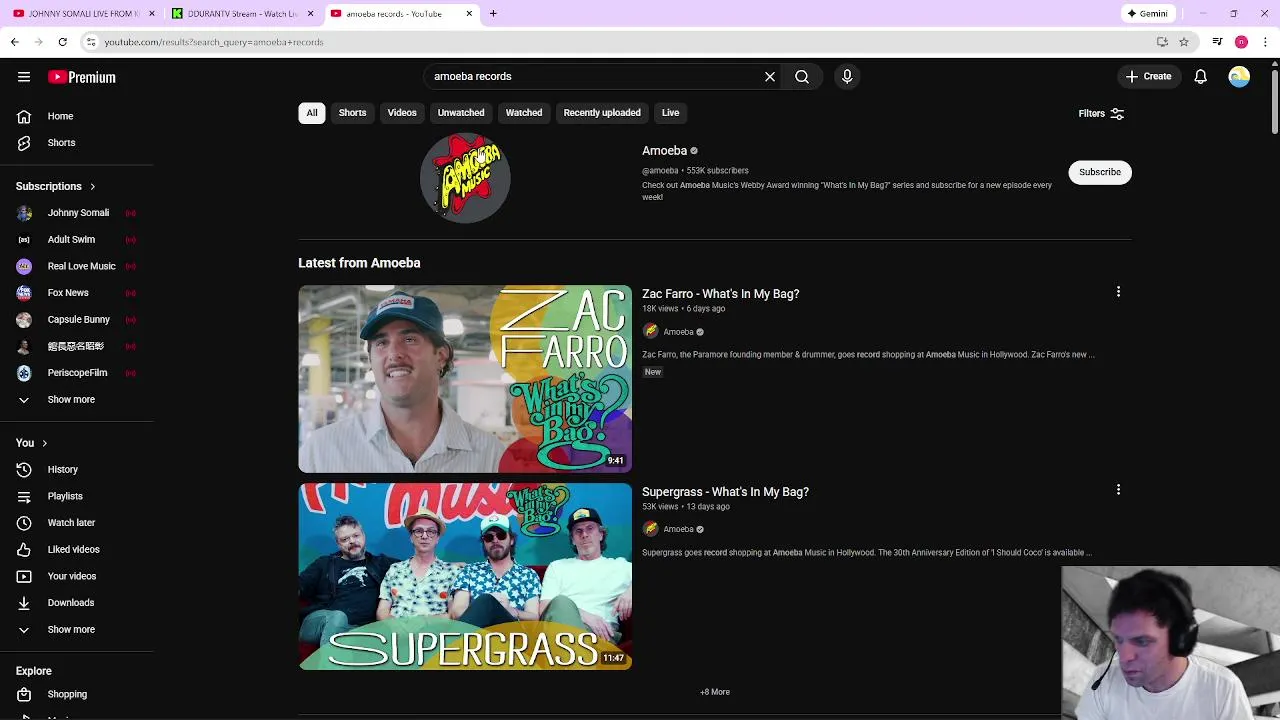Open Zac Farro - What's In My Bag title

[x=721, y=294]
